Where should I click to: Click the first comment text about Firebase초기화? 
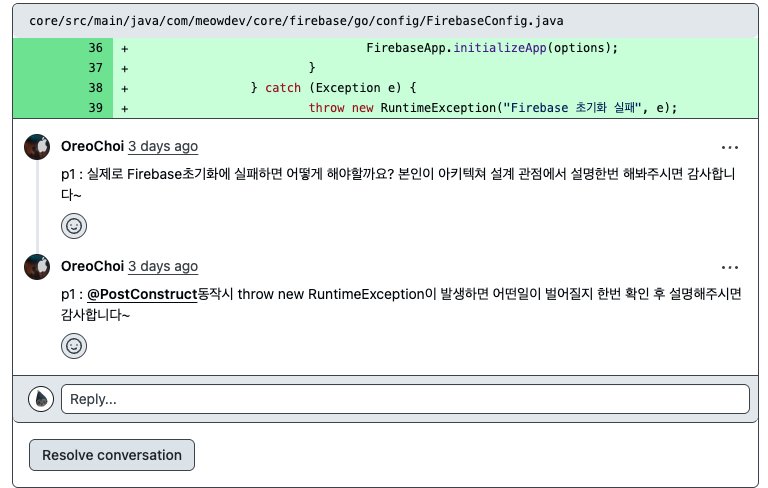(398, 184)
